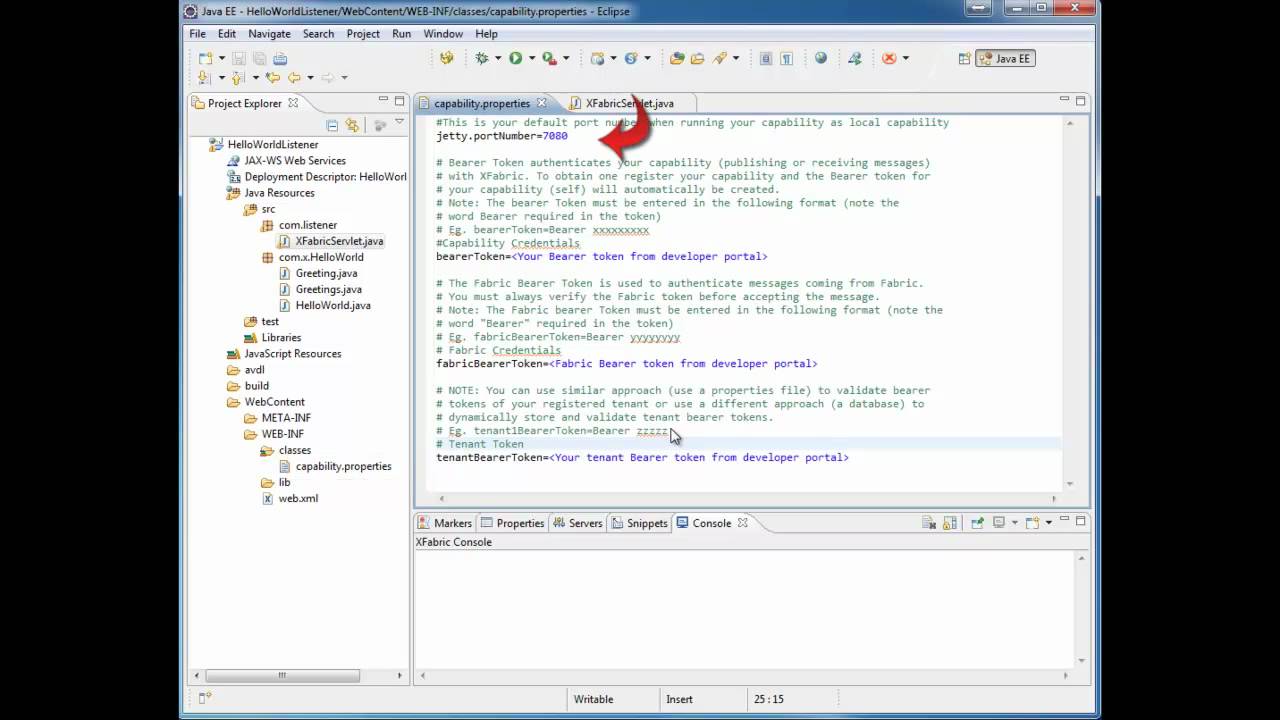Click the tenantBearerToken property line in the editor
This screenshot has height=720, width=1280.
tap(642, 457)
